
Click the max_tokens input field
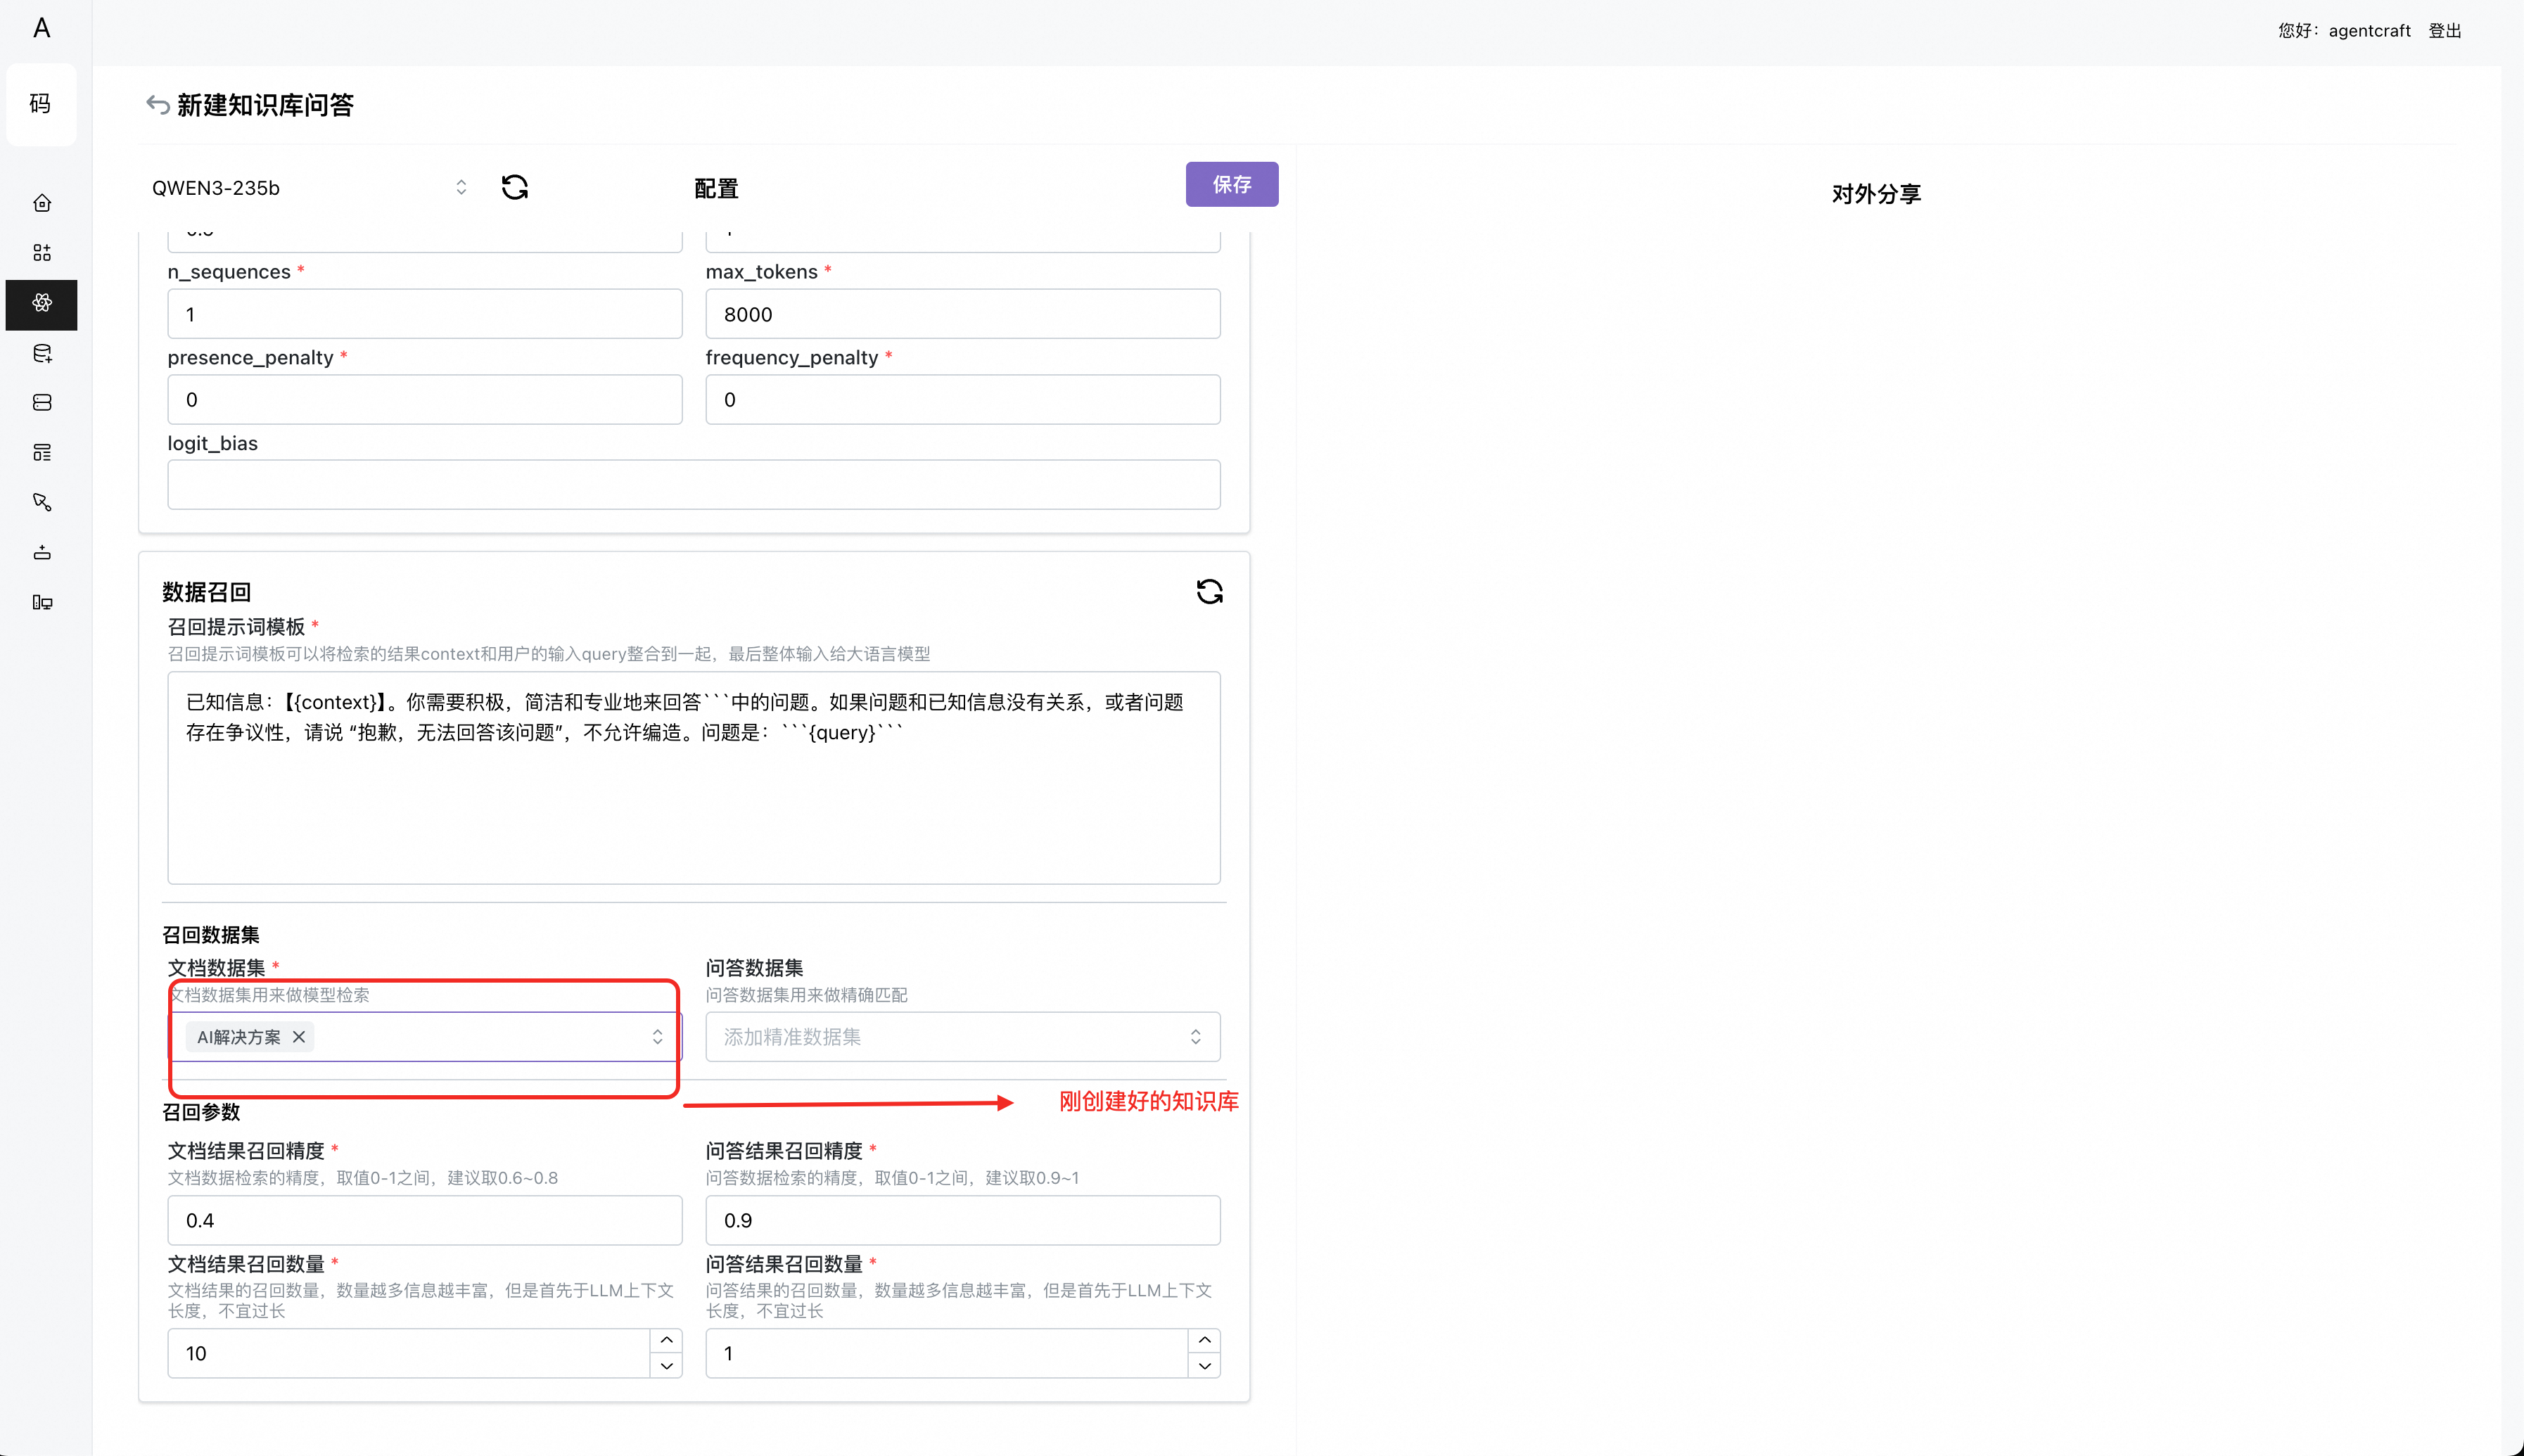point(963,314)
